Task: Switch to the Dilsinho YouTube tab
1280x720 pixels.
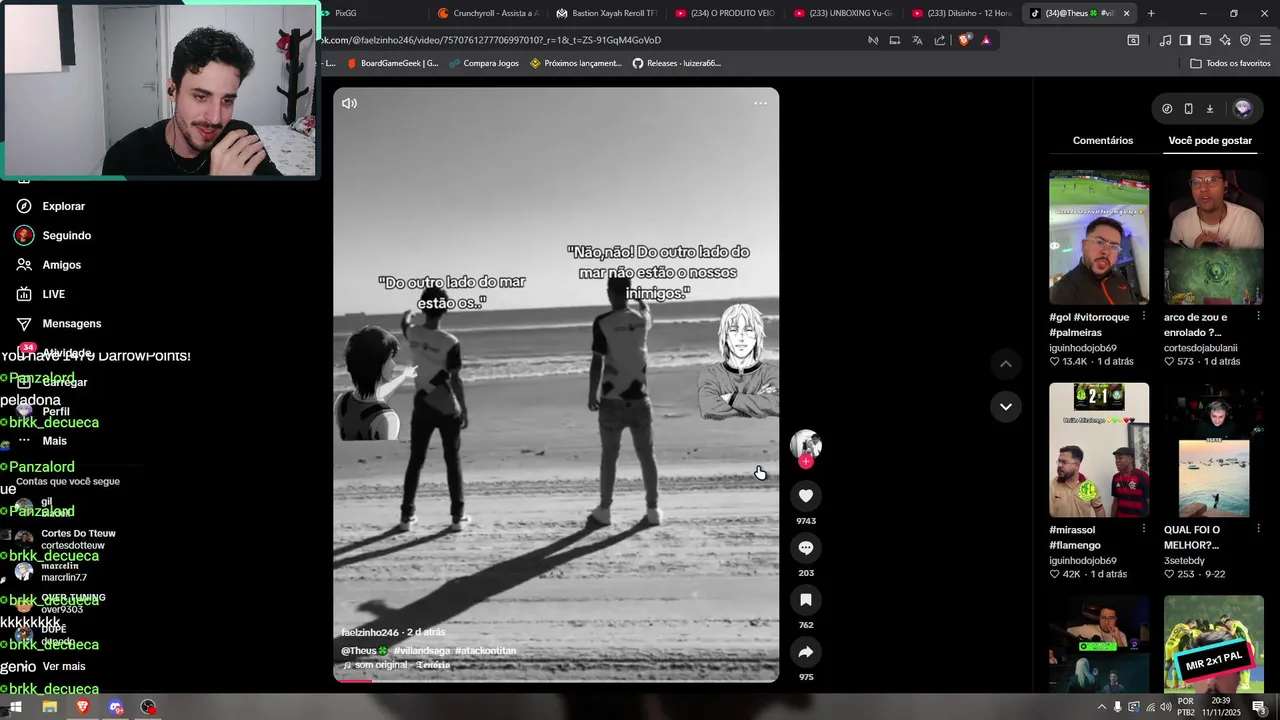Action: point(960,13)
